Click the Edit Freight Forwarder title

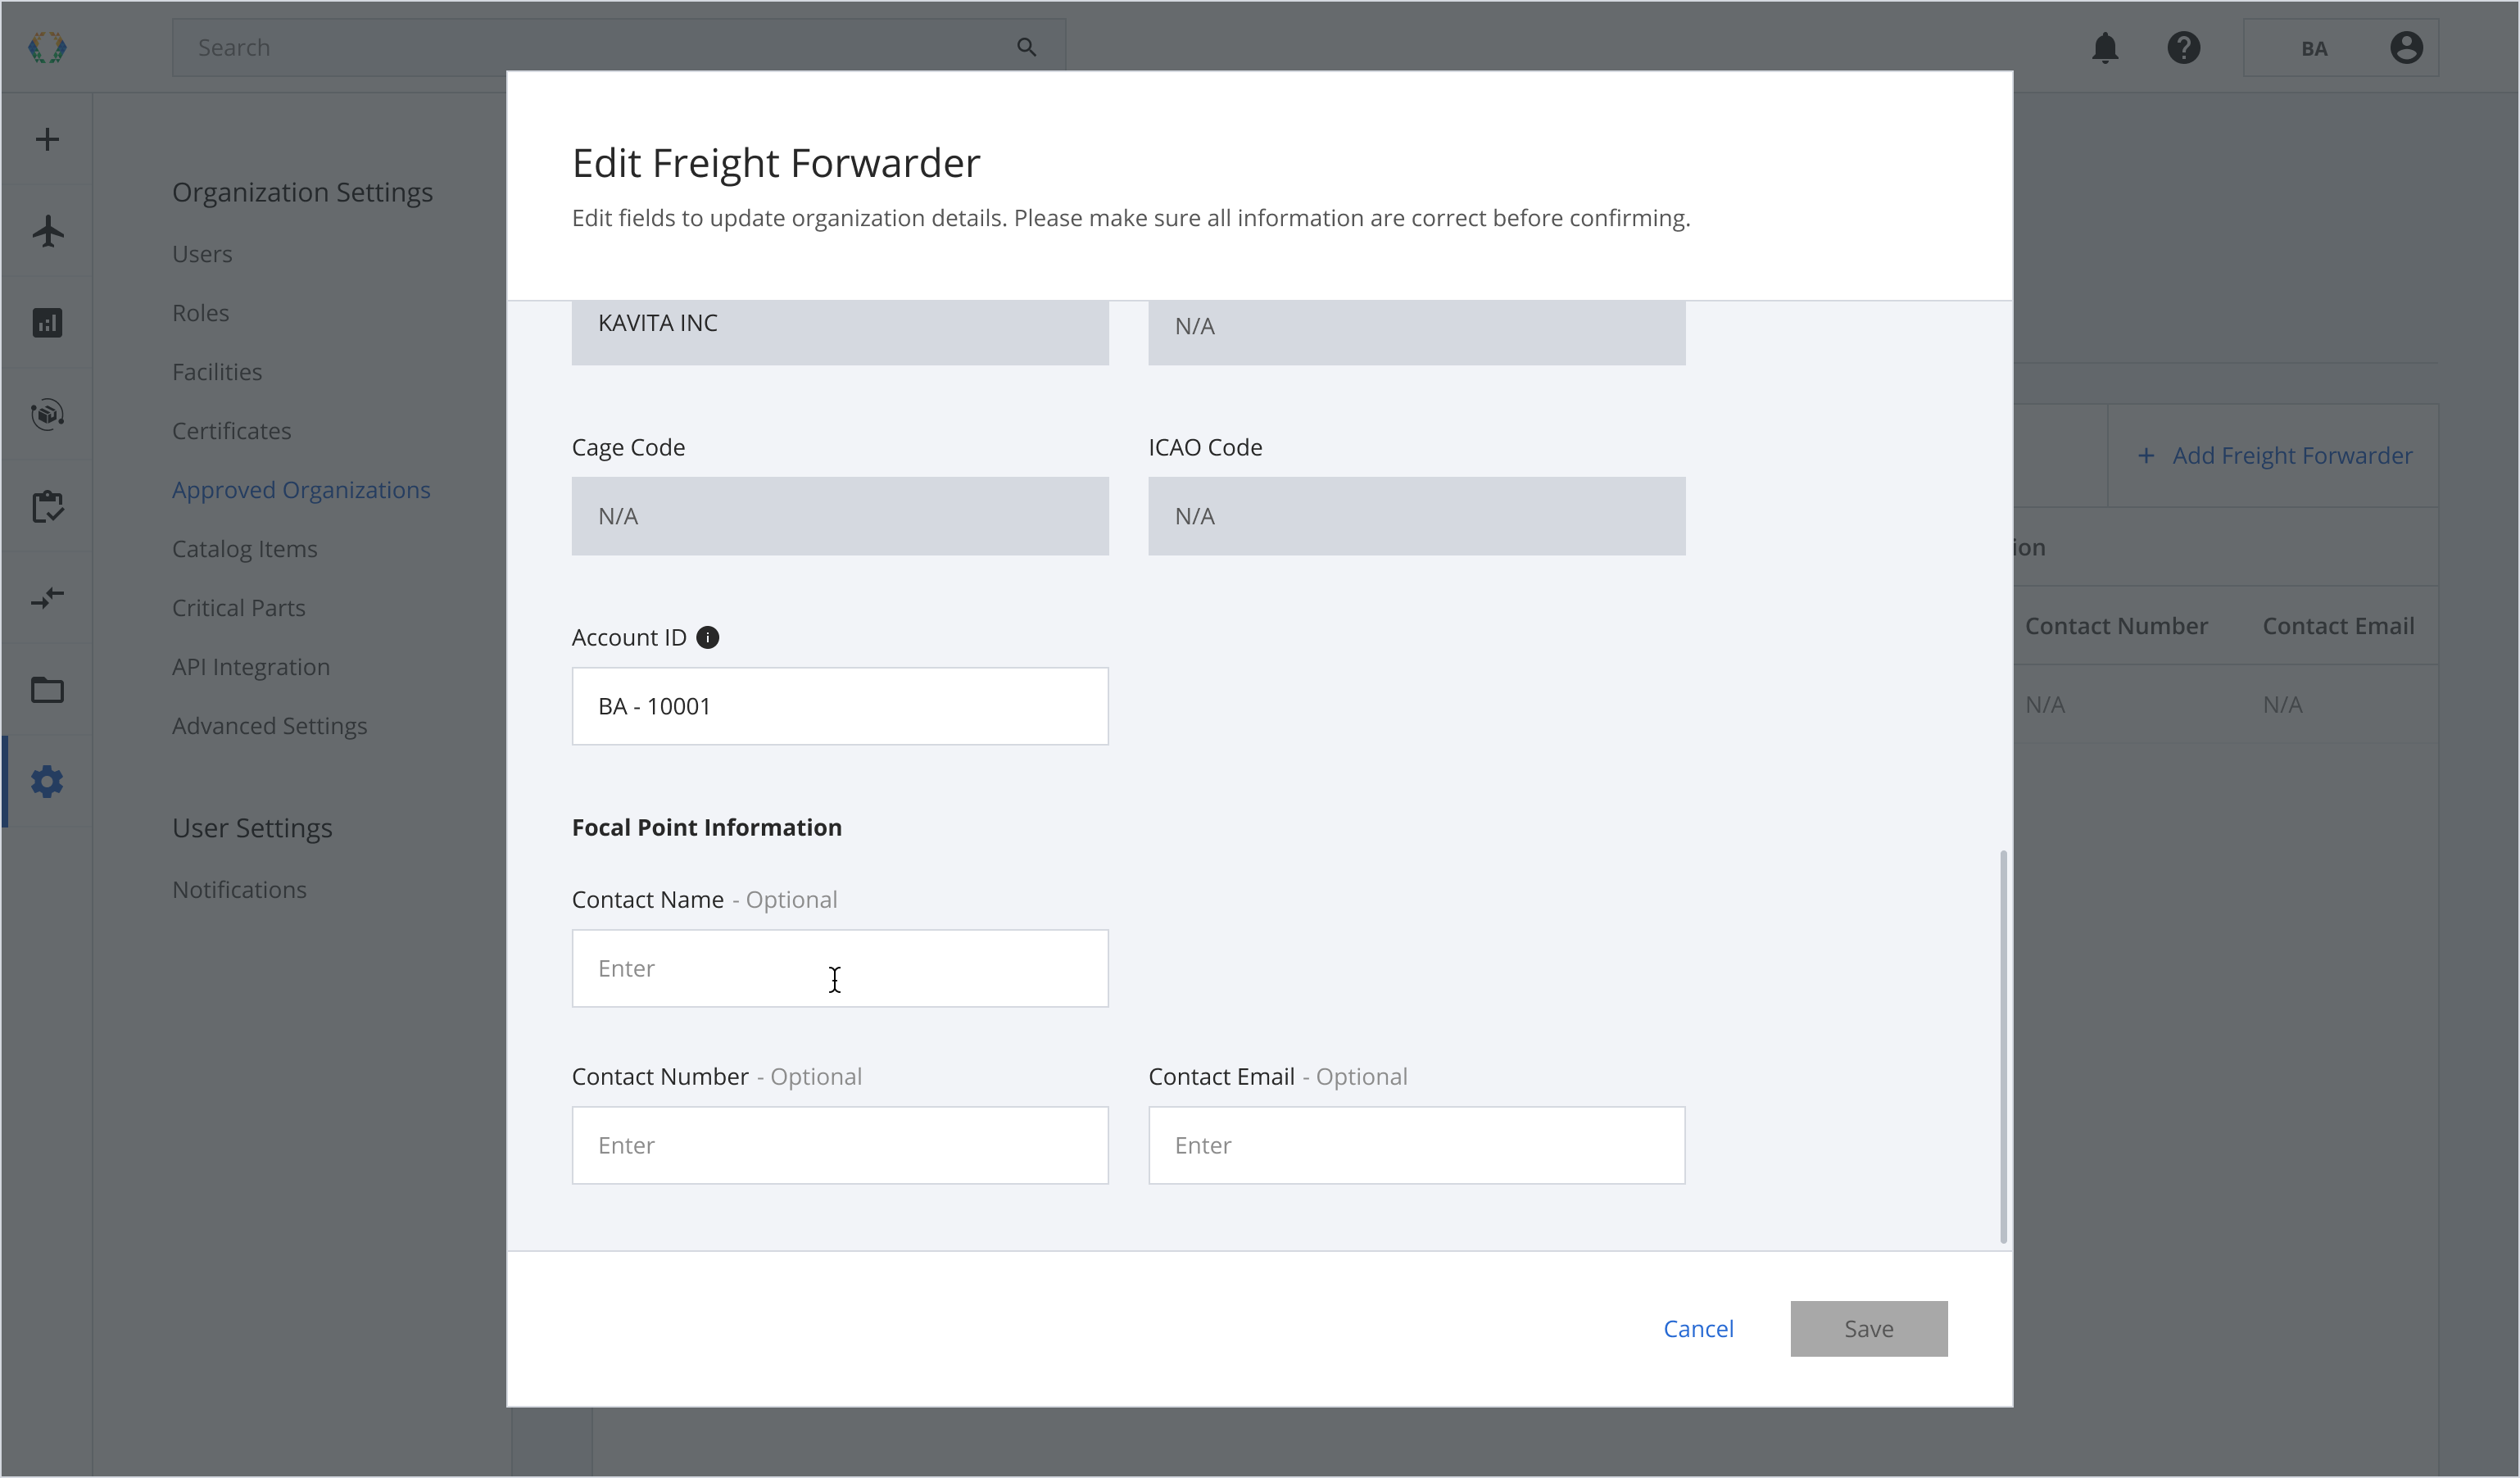[776, 163]
